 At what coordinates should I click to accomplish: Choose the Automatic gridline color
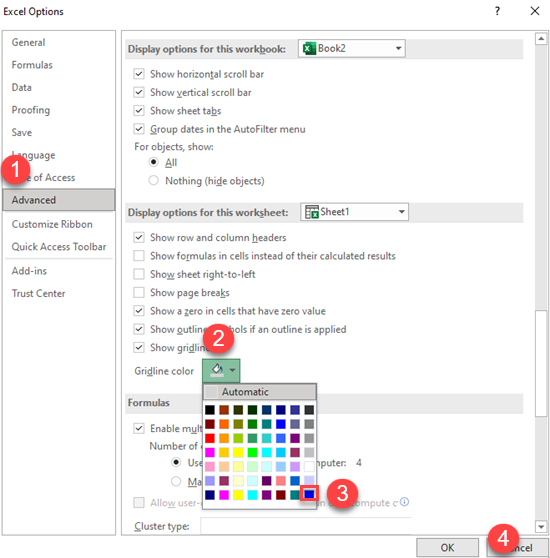260,392
